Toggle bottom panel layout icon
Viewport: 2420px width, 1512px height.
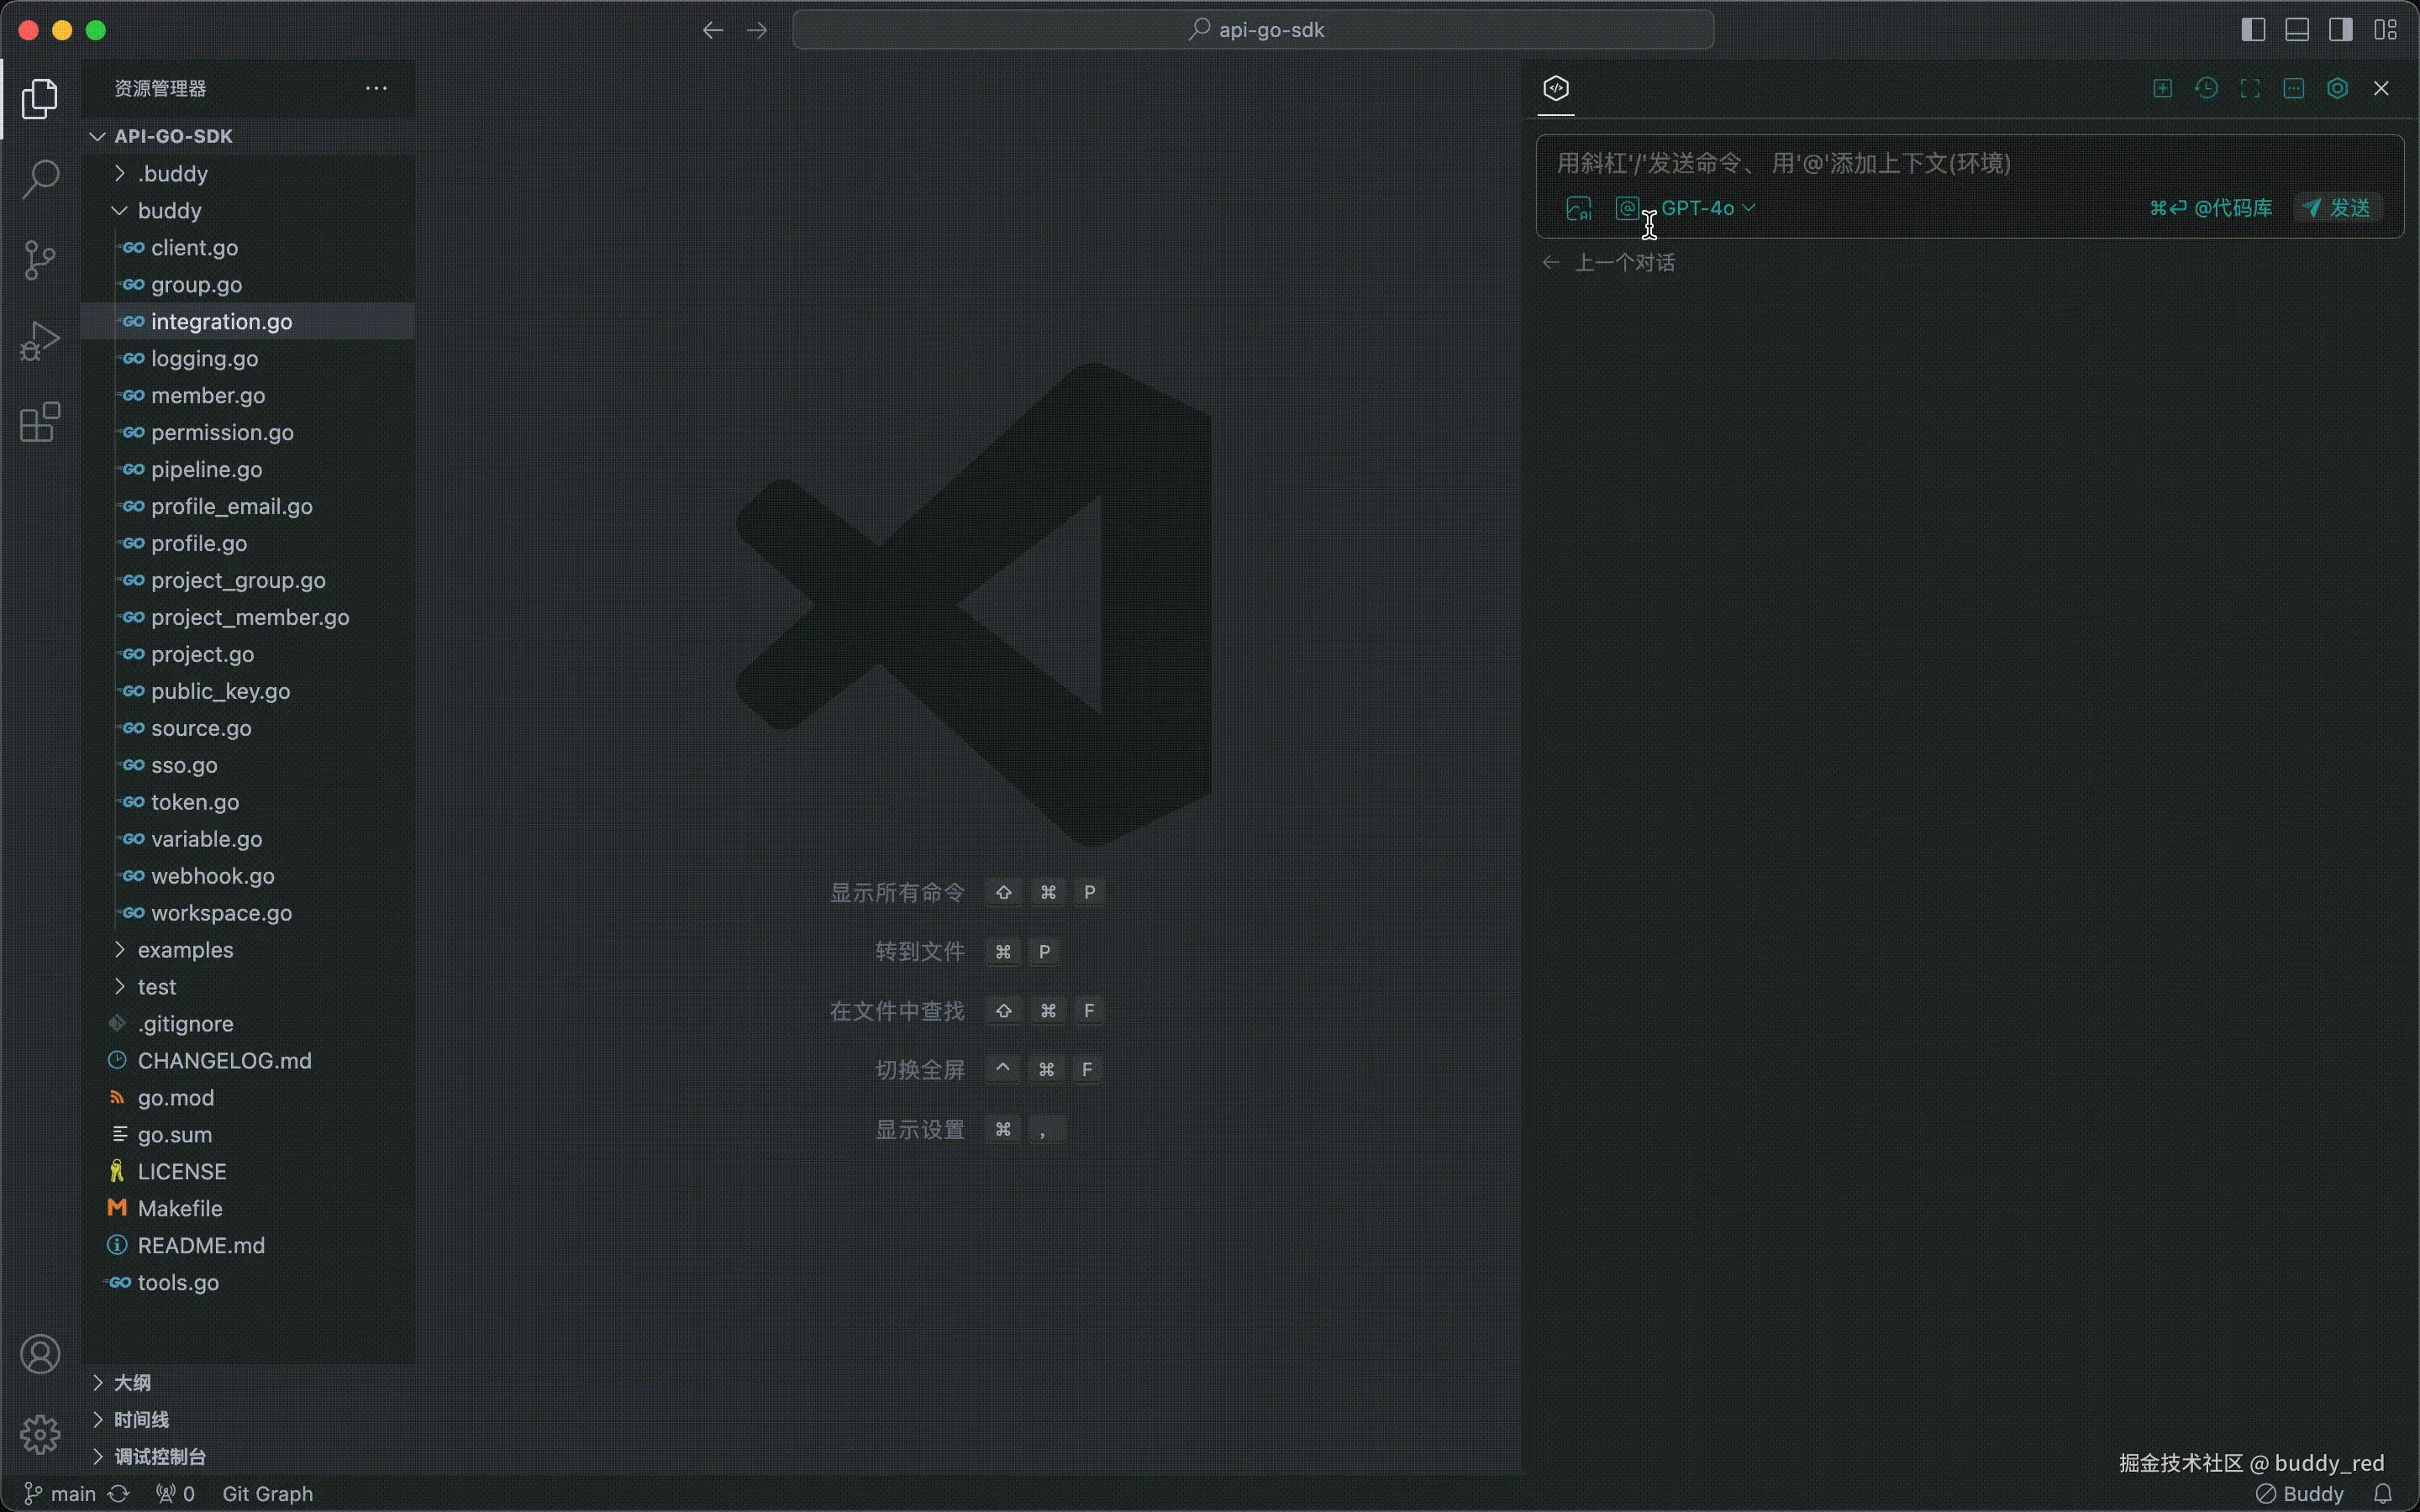2297,30
